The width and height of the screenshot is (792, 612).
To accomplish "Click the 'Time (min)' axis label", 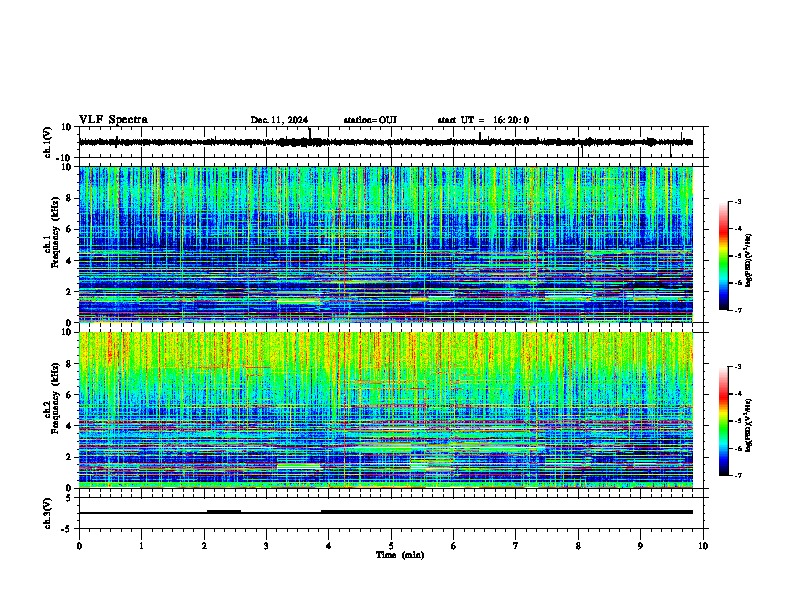I will [400, 555].
